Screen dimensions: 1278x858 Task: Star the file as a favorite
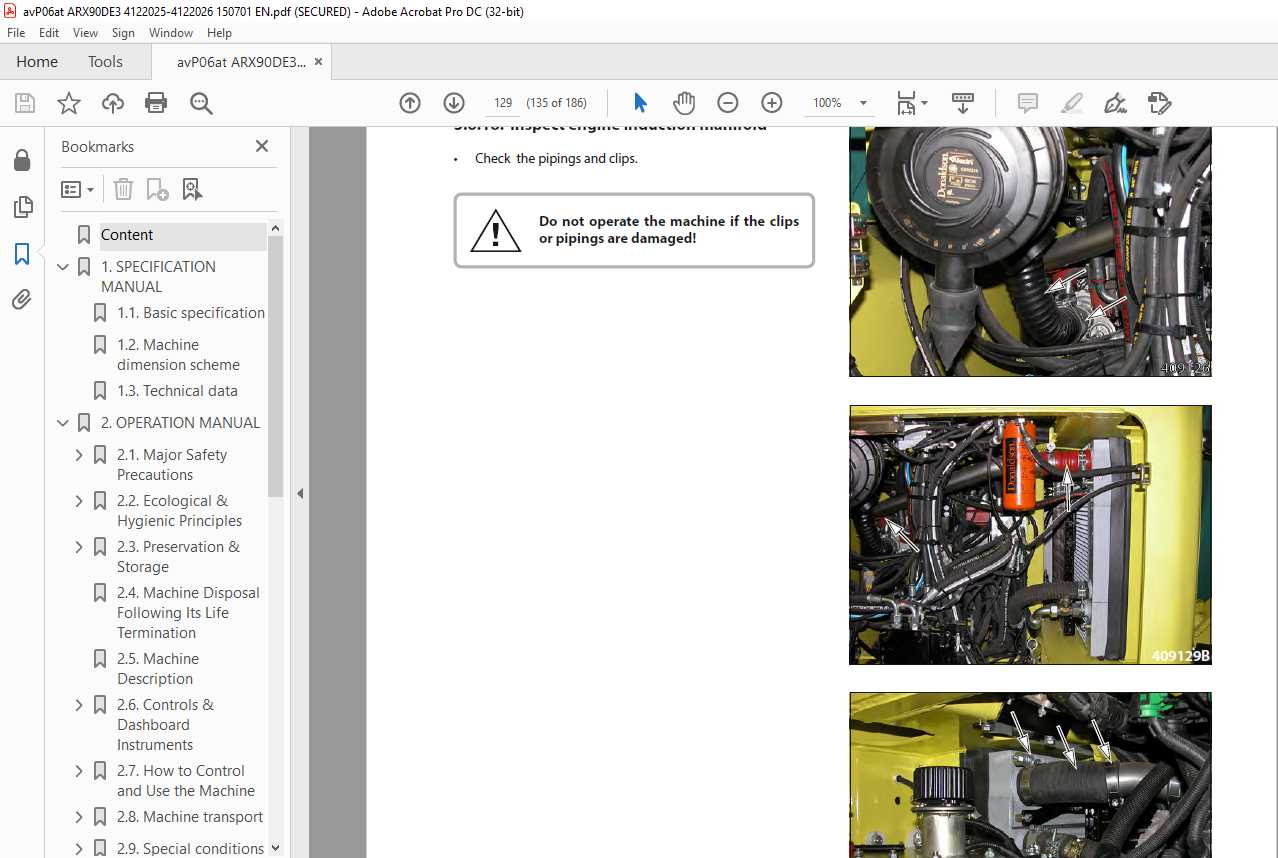pos(69,103)
